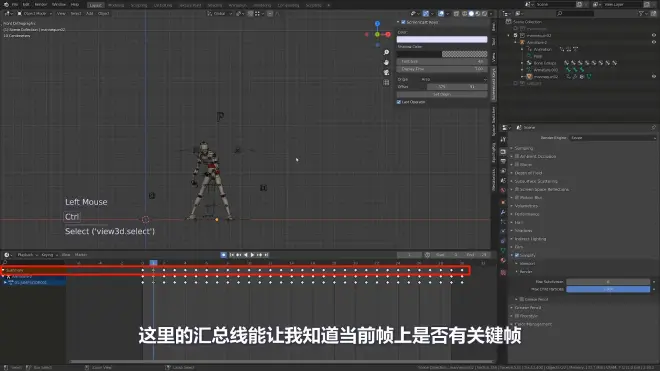Click the navigation axis gizmo Z handle
This screenshot has width=660, height=371.
coord(378,24)
